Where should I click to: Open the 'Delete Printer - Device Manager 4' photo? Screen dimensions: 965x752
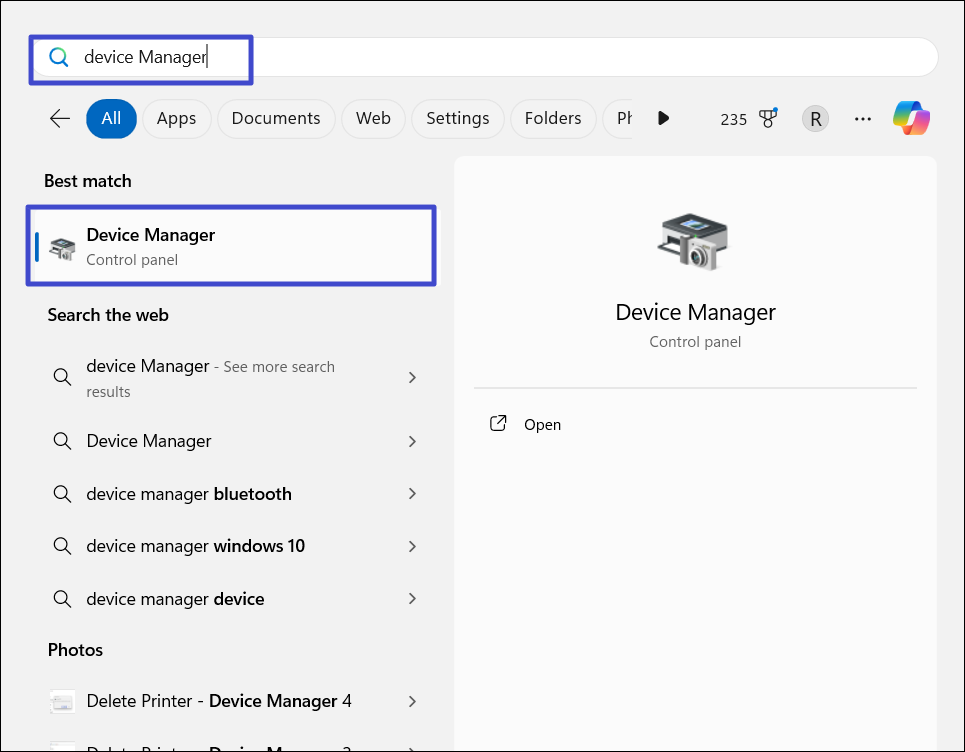[218, 701]
